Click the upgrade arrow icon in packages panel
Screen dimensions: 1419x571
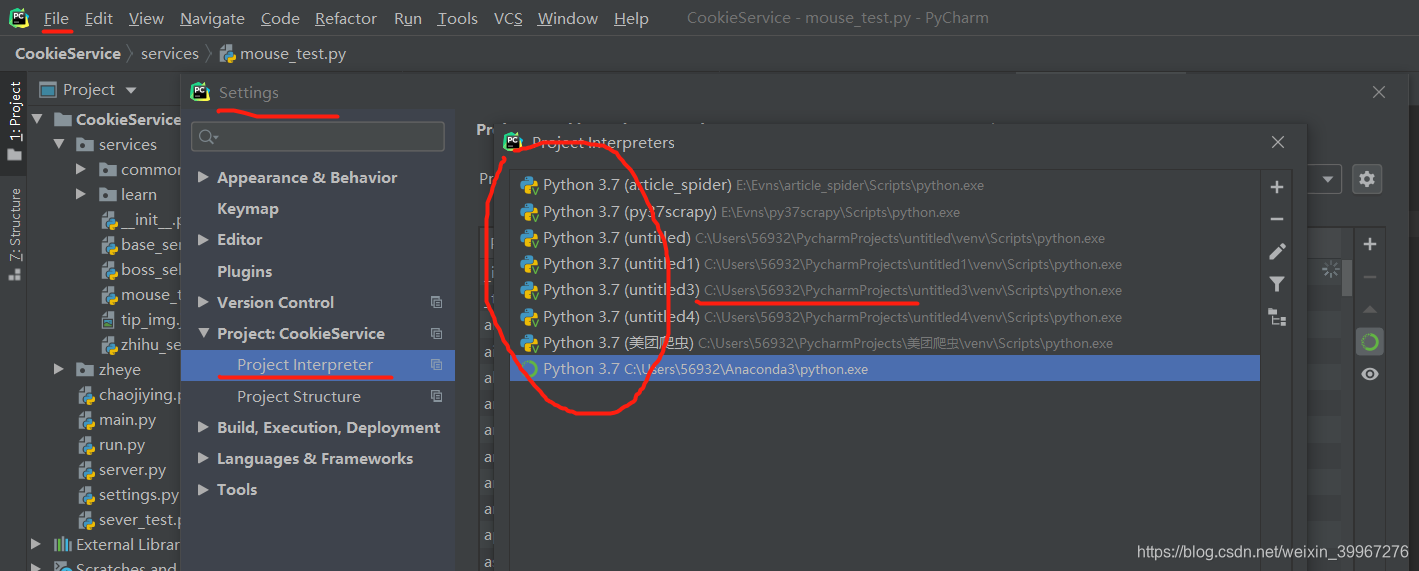1370,310
